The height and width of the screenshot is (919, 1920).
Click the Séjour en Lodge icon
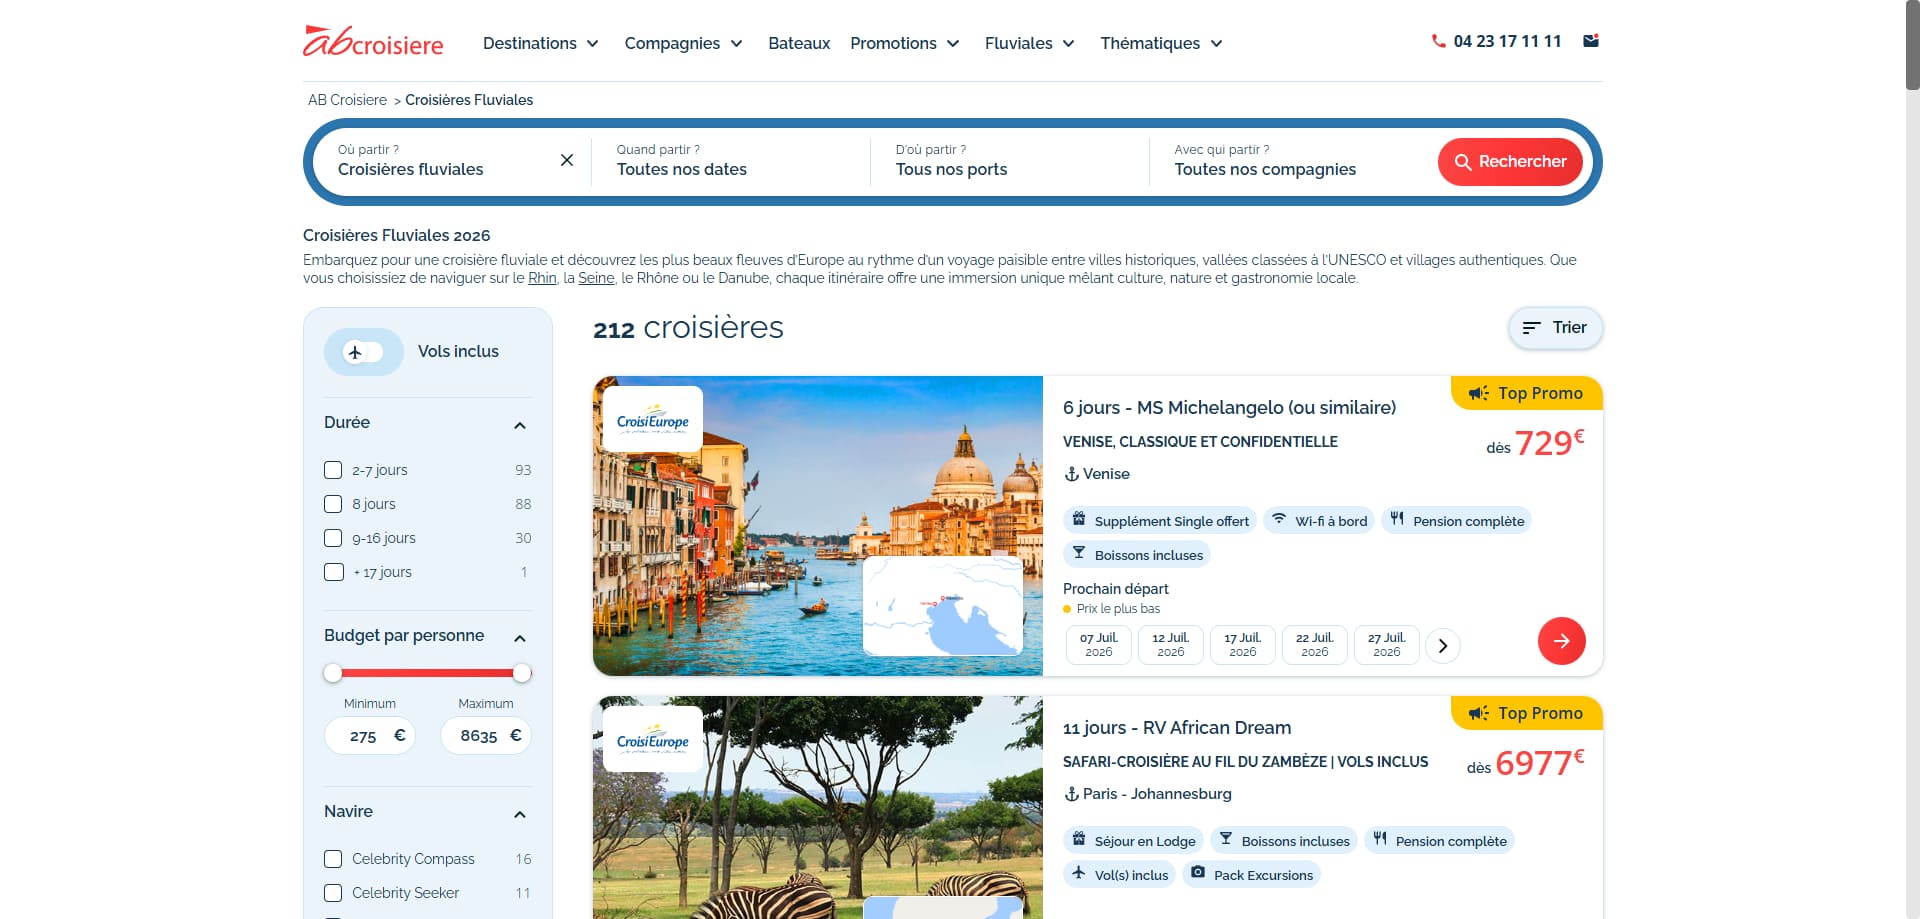click(x=1079, y=839)
